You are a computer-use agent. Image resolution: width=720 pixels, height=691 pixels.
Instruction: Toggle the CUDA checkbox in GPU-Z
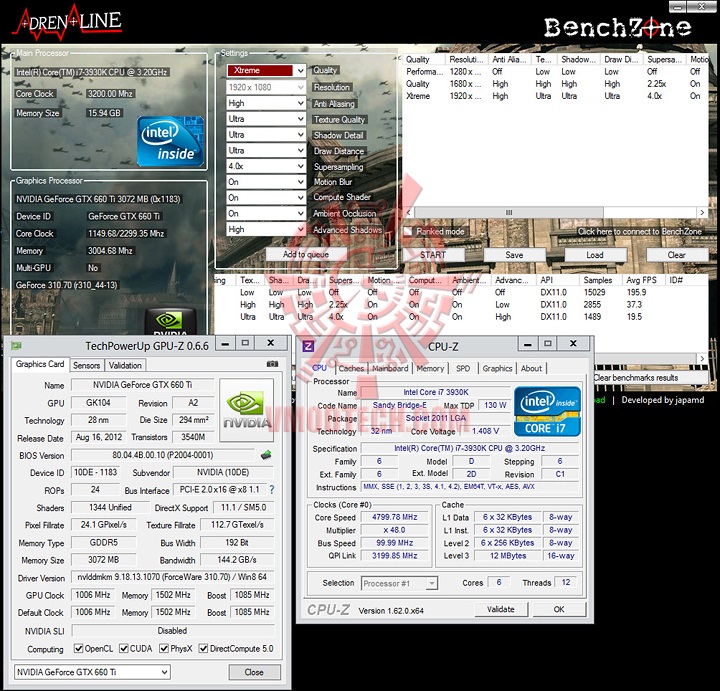(124, 648)
